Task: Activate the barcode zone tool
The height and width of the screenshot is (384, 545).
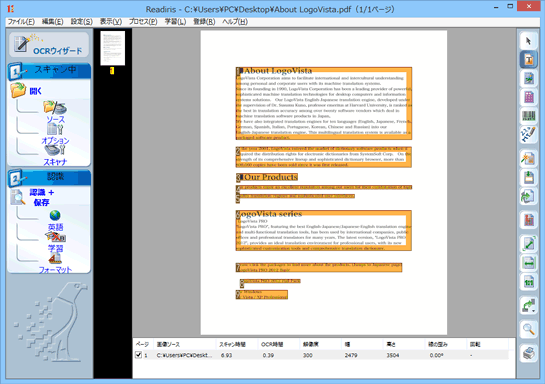Action: [528, 116]
